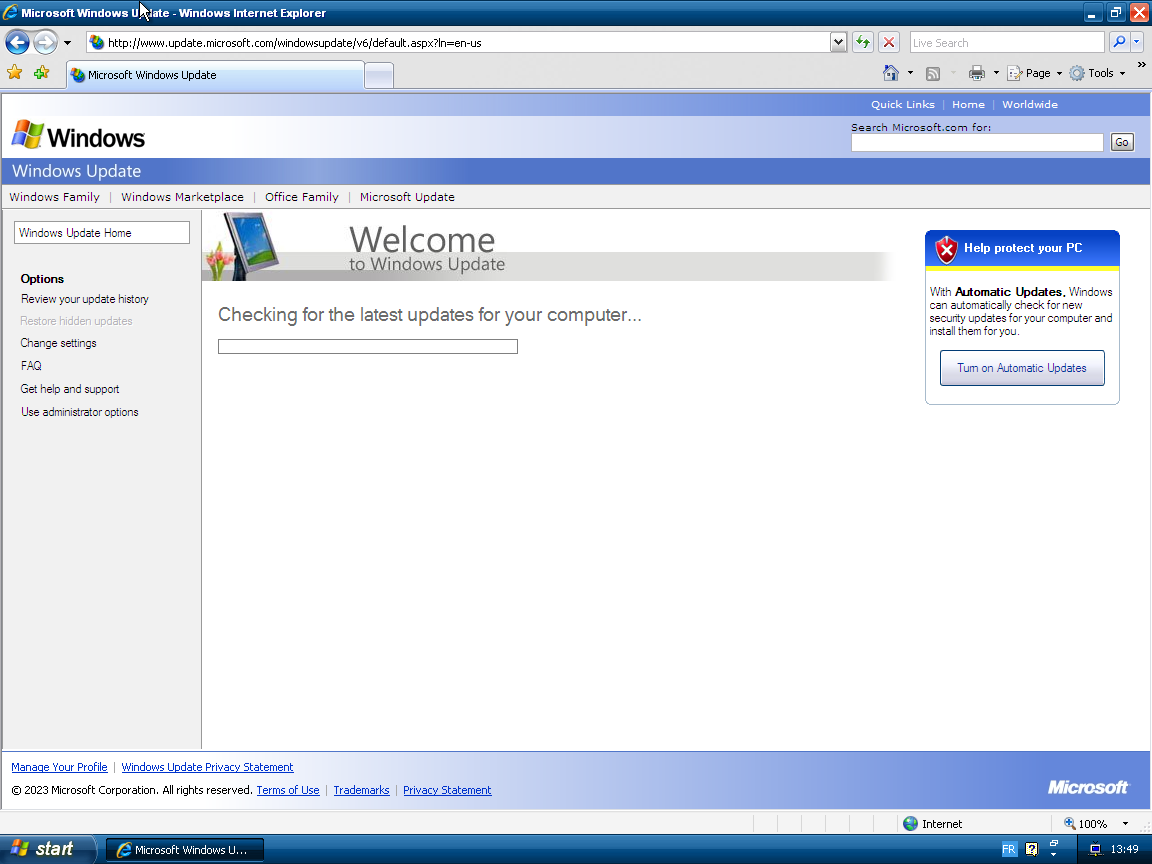Click the Microsoft logo in footer
Screen dimensions: 1152x864
(x=1087, y=788)
